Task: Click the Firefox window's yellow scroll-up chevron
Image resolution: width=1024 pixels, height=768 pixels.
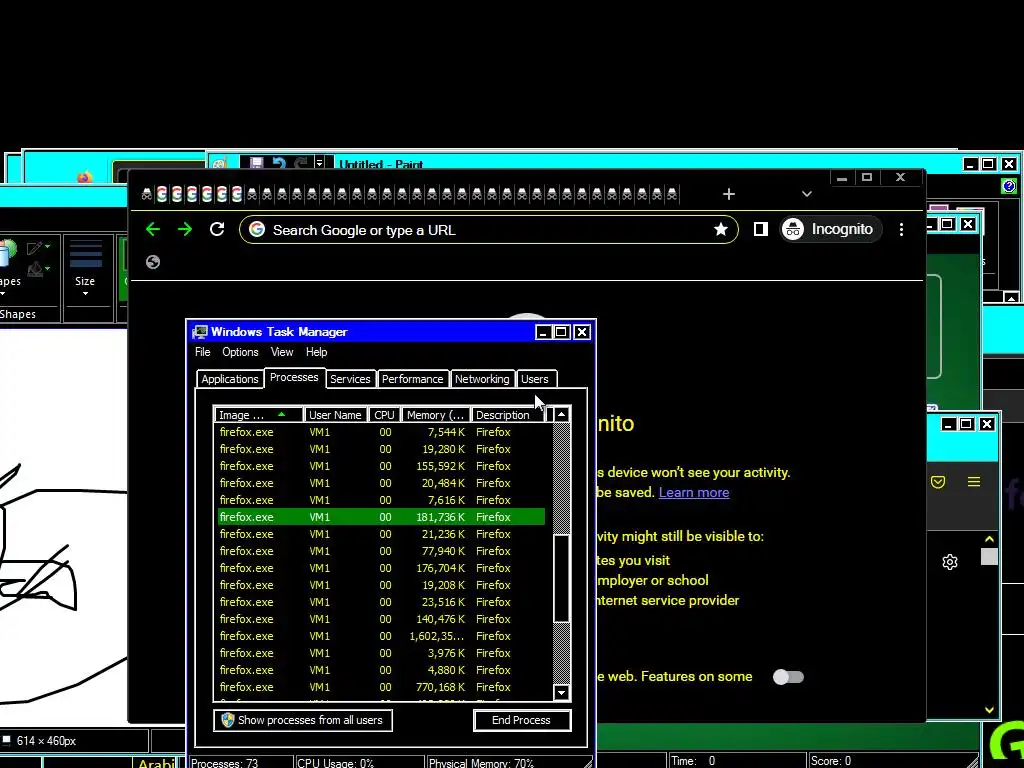Action: click(x=989, y=539)
